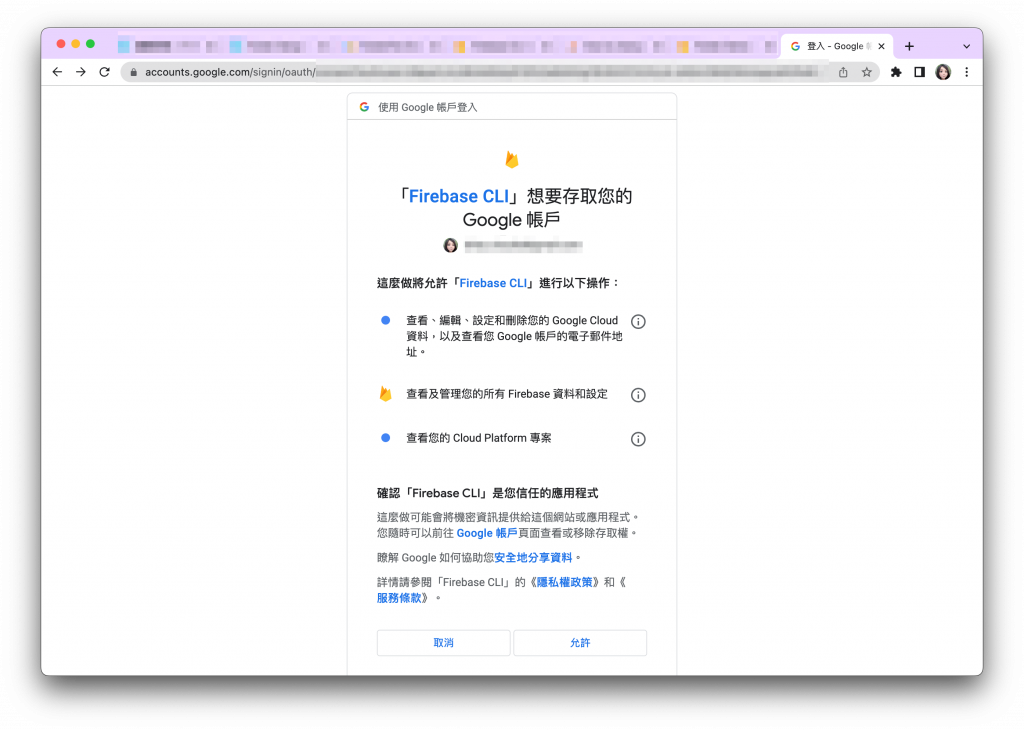
Task: Reload the page with refresh icon
Action: click(x=104, y=72)
